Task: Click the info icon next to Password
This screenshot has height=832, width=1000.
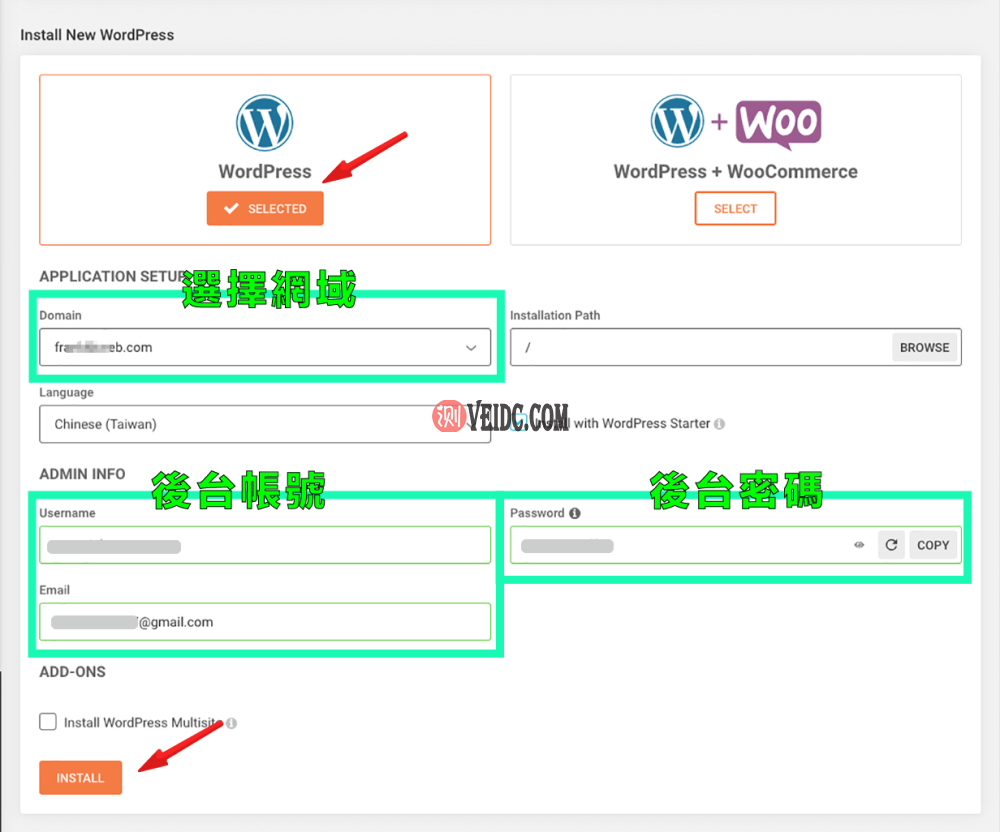Action: click(573, 514)
